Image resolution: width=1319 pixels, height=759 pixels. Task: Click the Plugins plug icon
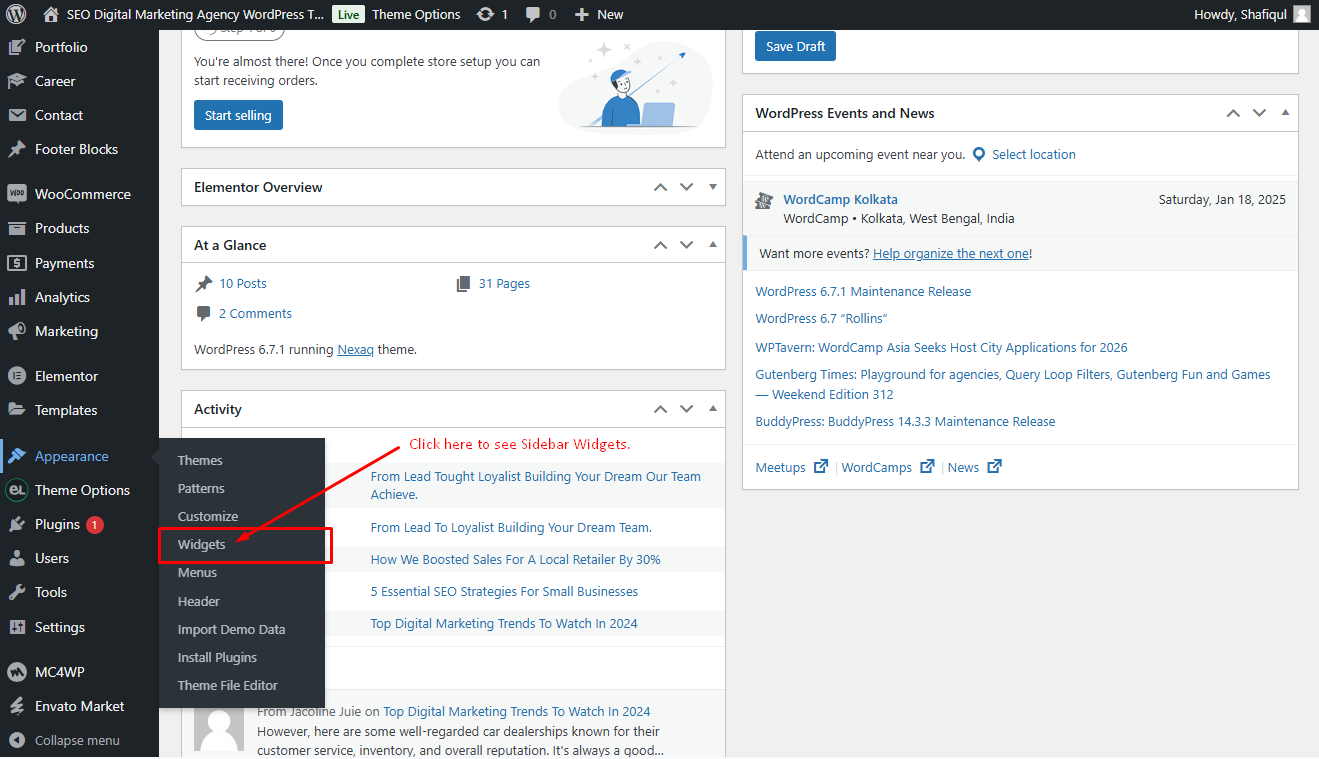(x=16, y=524)
